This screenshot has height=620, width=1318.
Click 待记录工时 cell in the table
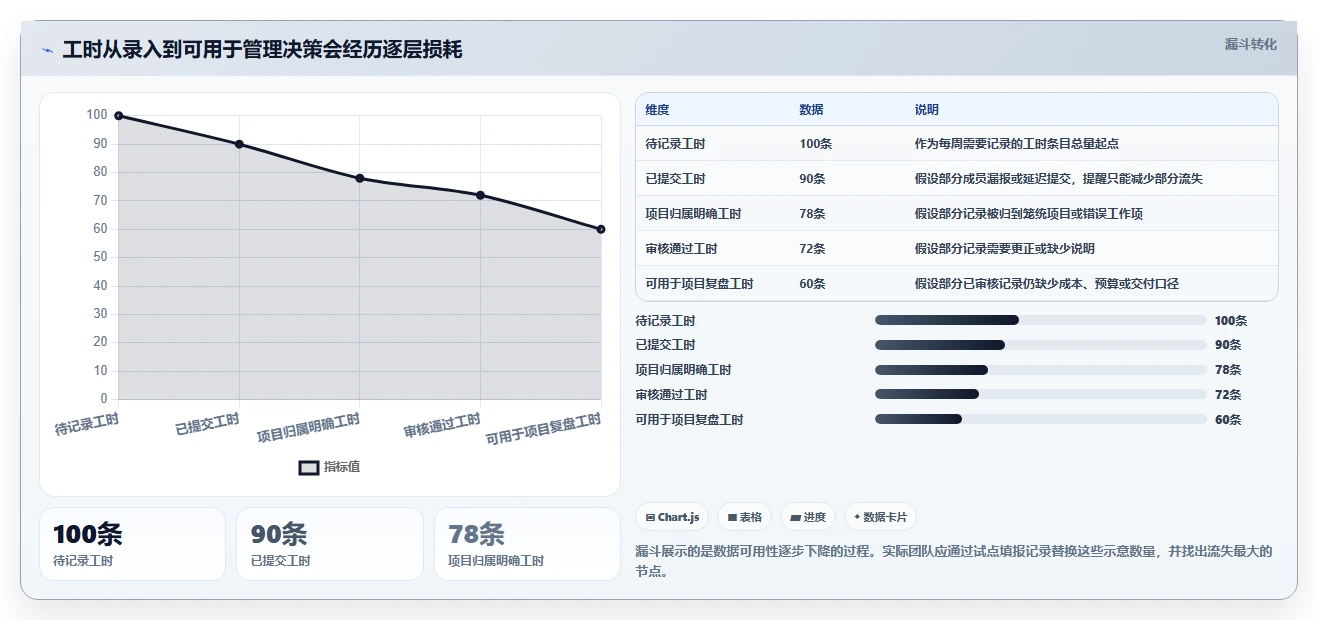[x=675, y=144]
